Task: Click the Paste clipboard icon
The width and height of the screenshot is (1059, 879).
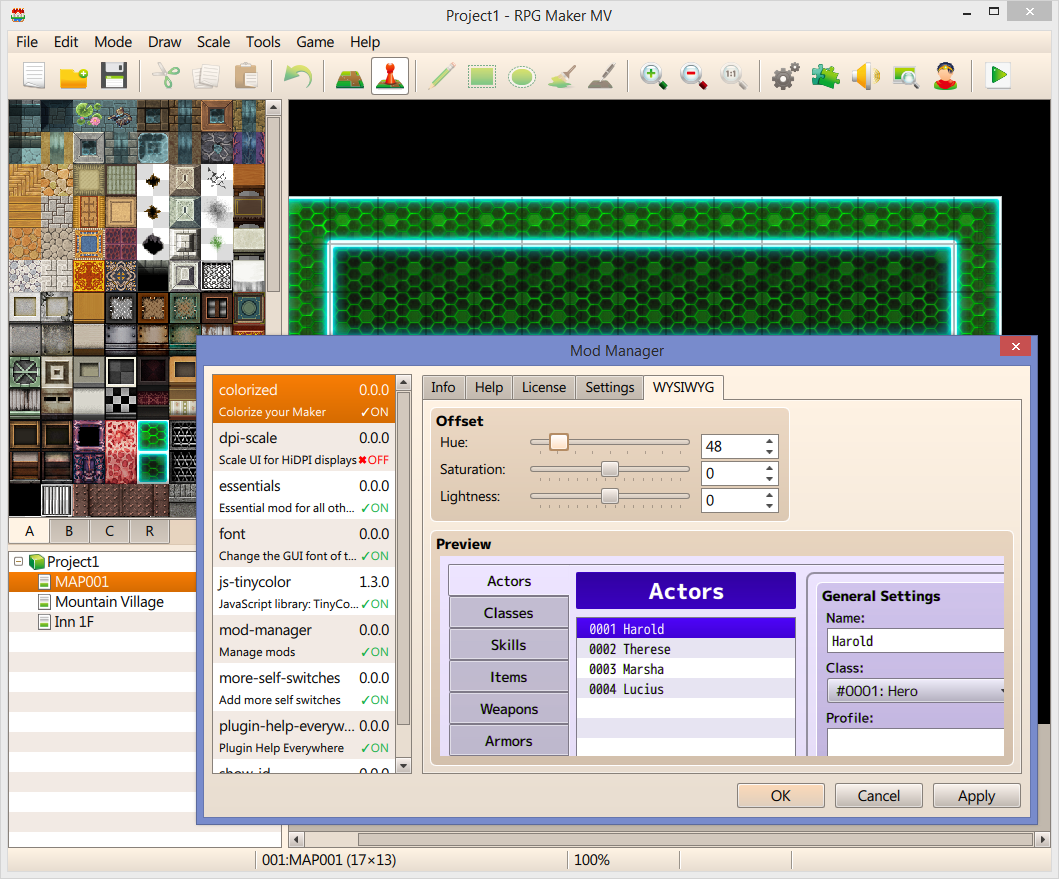Action: click(246, 76)
